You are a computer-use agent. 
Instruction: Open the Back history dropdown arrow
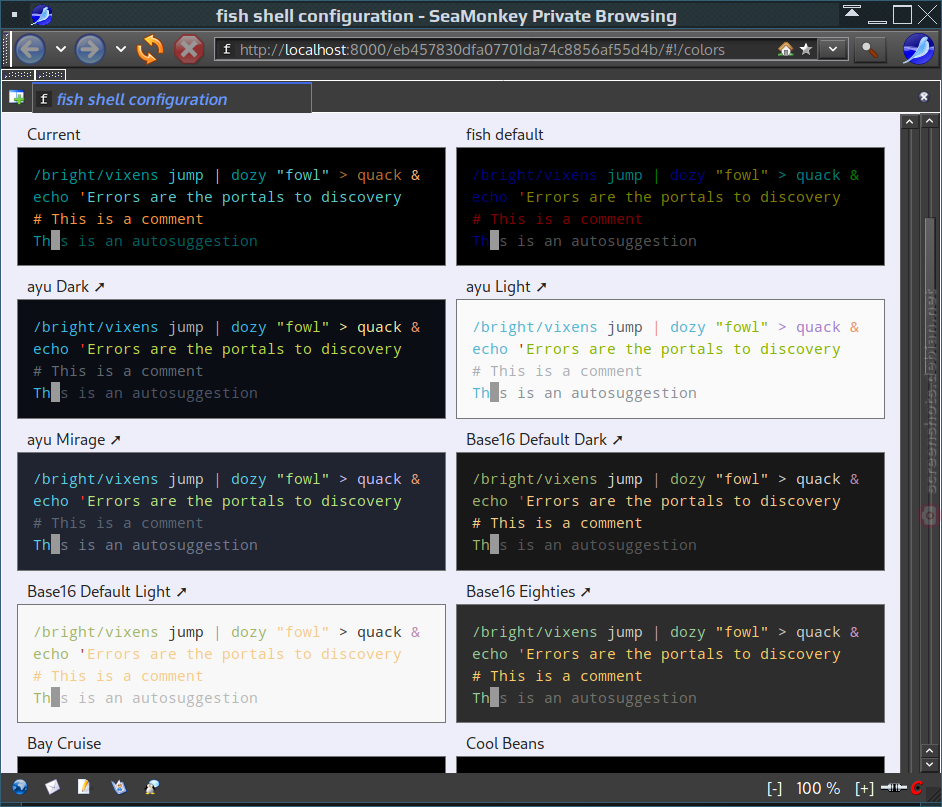pyautogui.click(x=61, y=49)
